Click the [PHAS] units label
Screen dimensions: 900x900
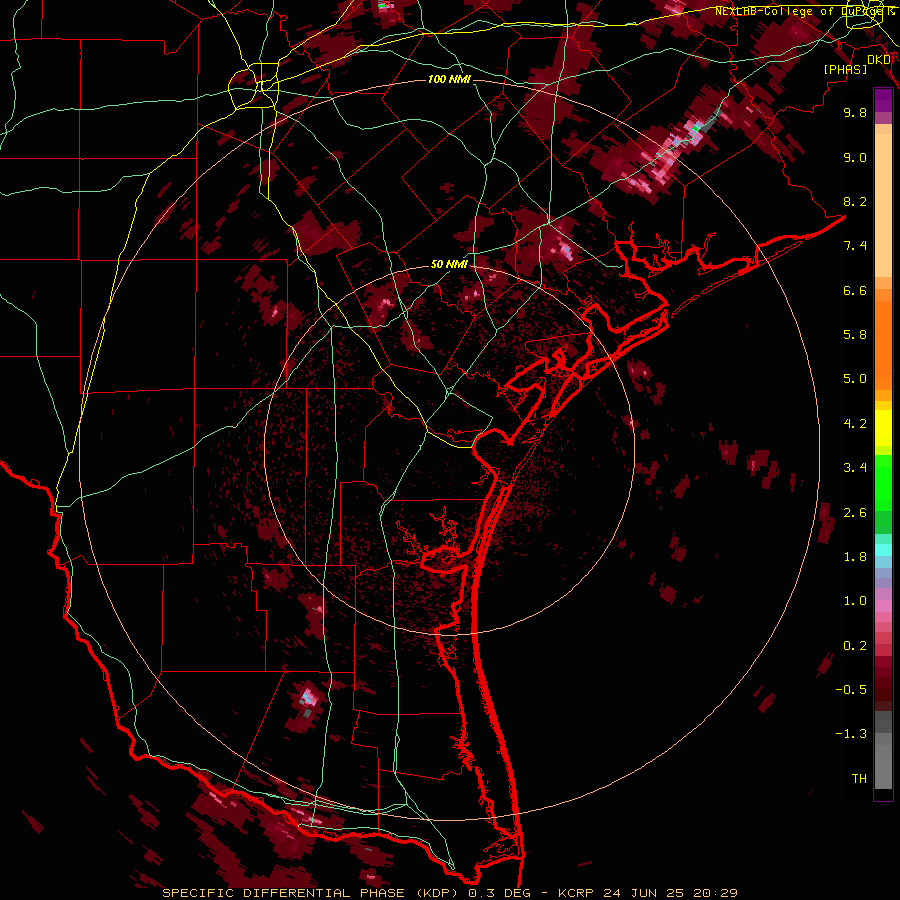click(x=845, y=69)
